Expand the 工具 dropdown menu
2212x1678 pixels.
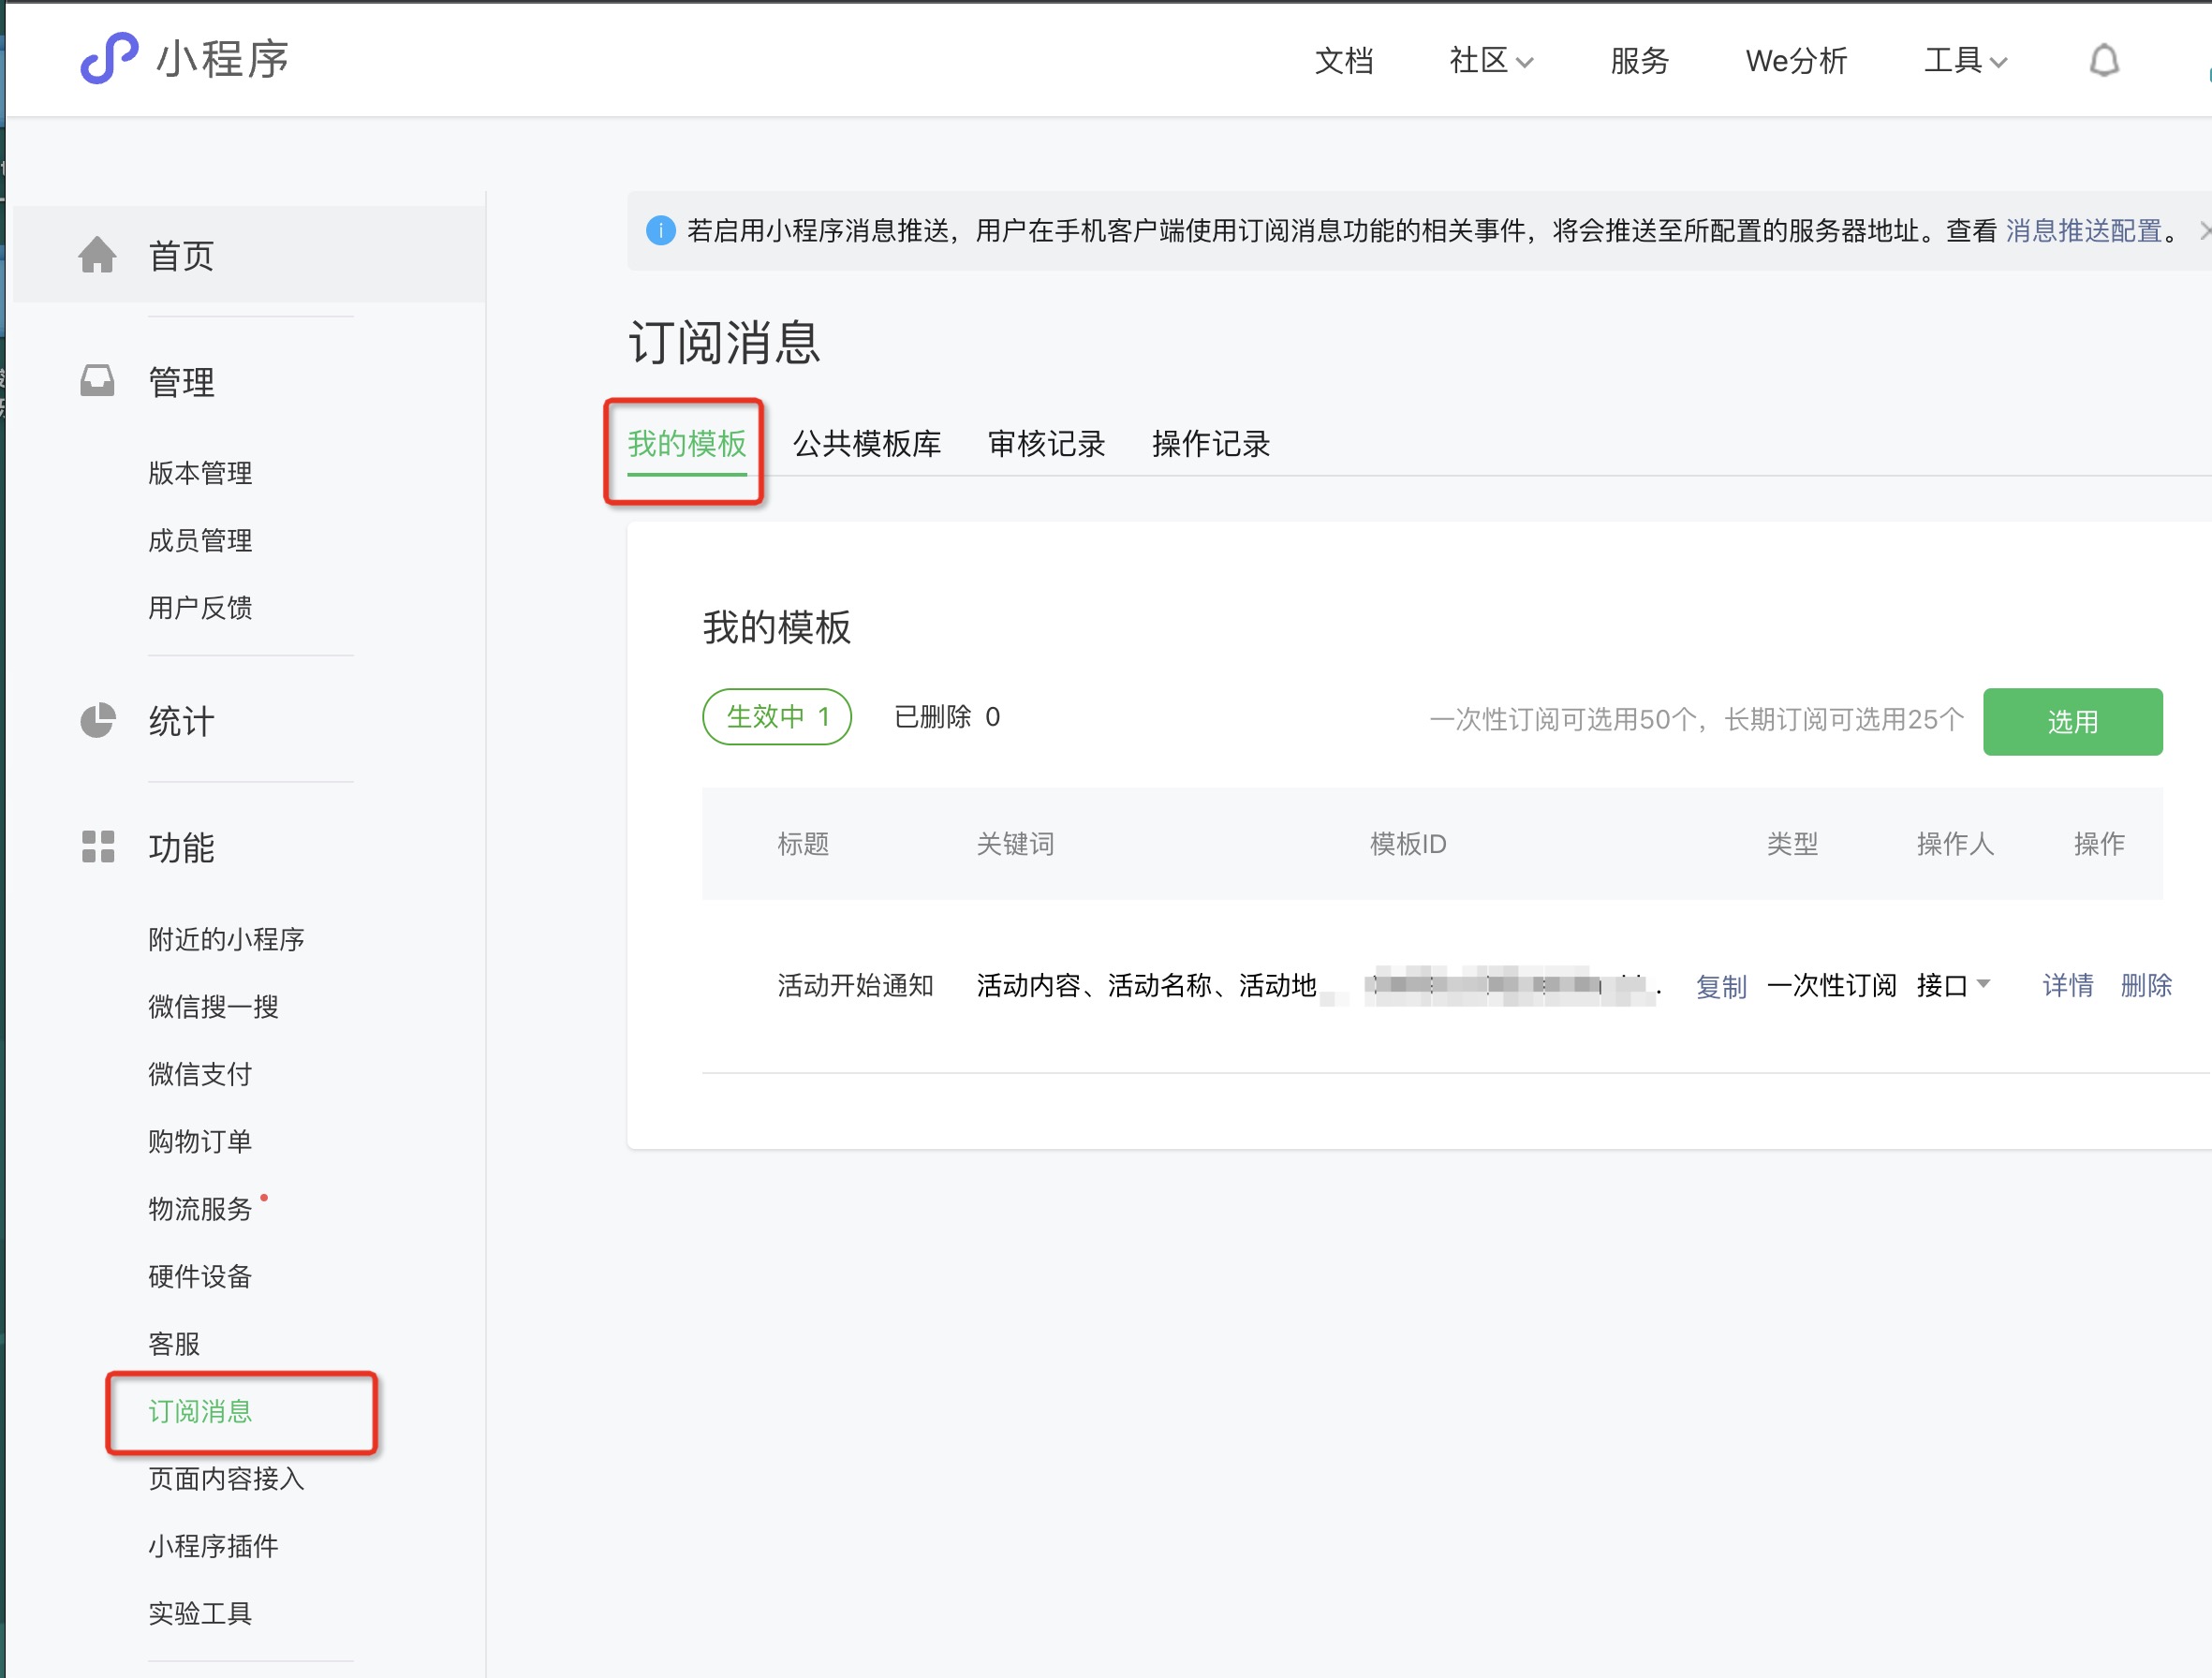1965,61
